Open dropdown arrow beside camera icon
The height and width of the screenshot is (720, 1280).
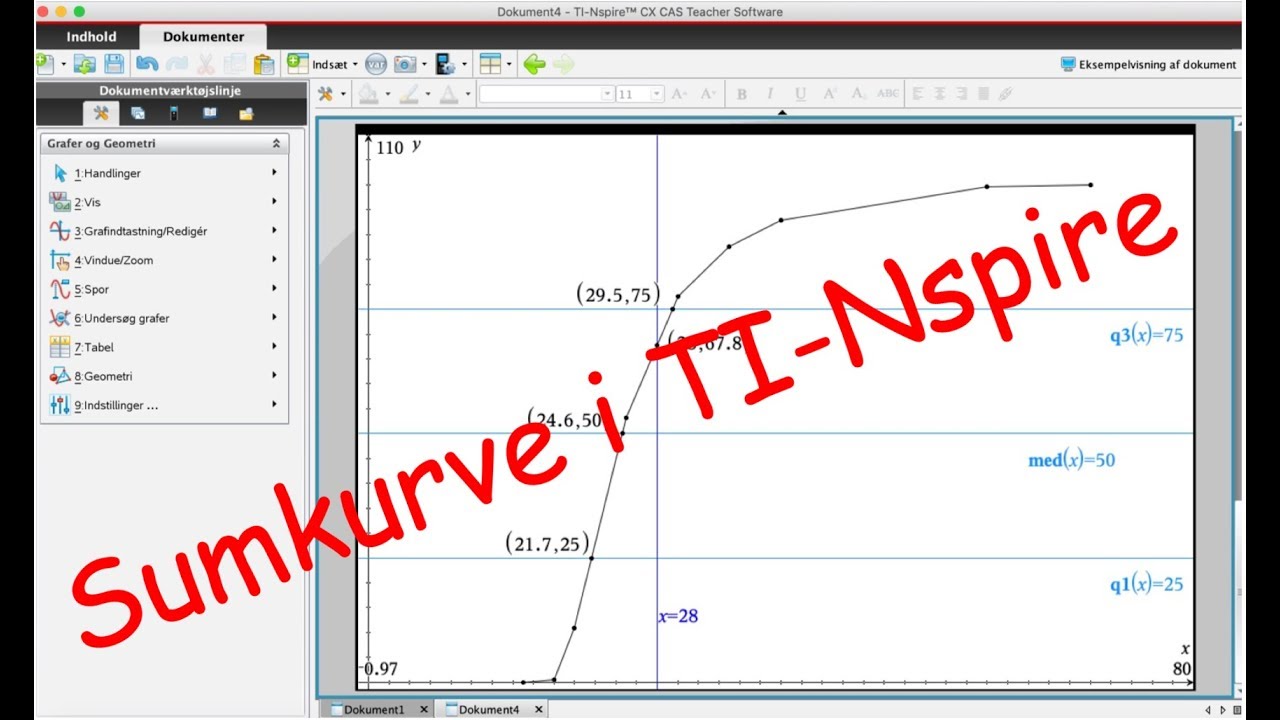[423, 64]
